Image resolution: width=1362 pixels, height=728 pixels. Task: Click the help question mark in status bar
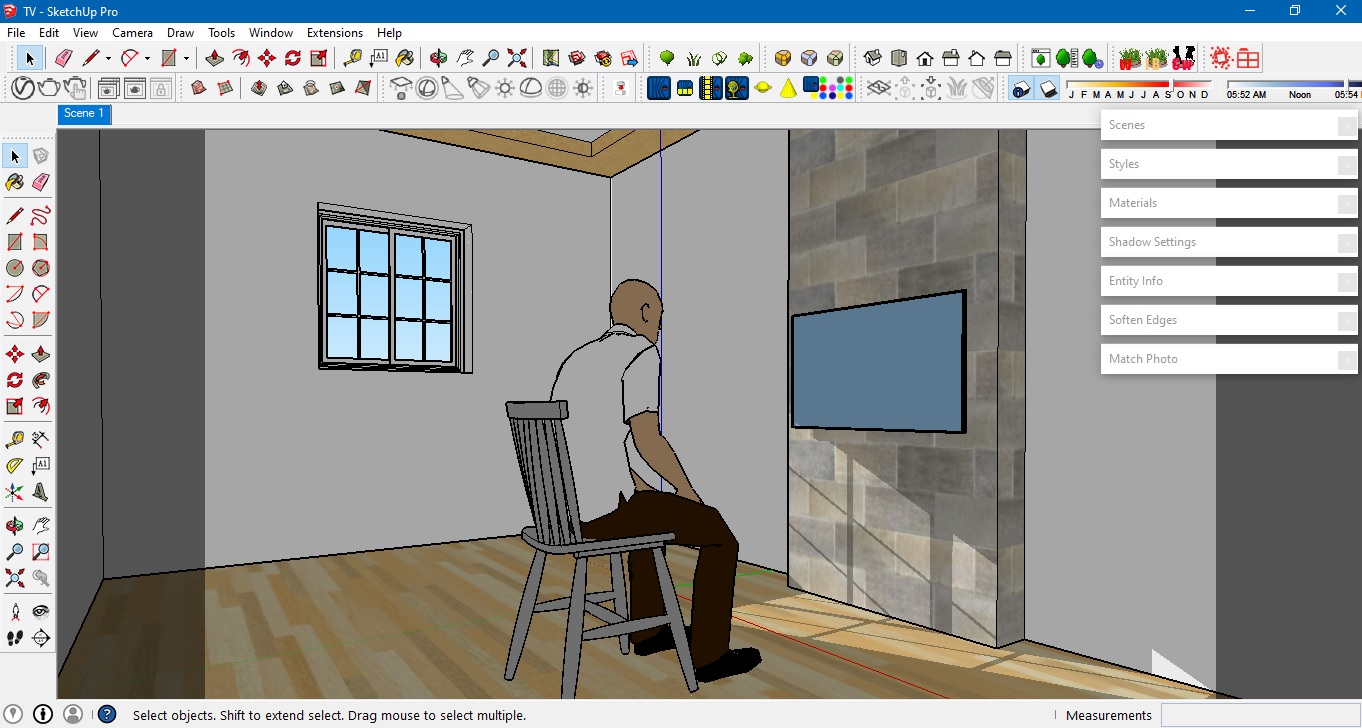point(106,714)
